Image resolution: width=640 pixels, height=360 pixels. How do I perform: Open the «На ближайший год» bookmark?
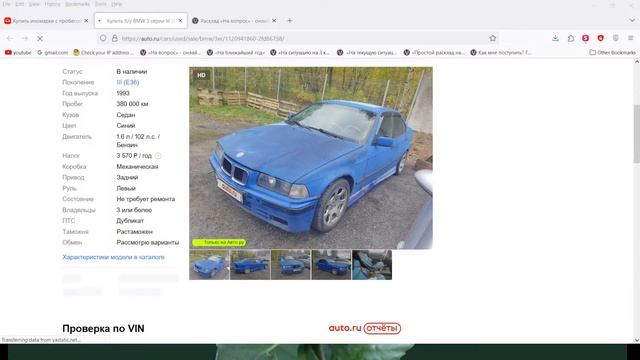pos(236,53)
